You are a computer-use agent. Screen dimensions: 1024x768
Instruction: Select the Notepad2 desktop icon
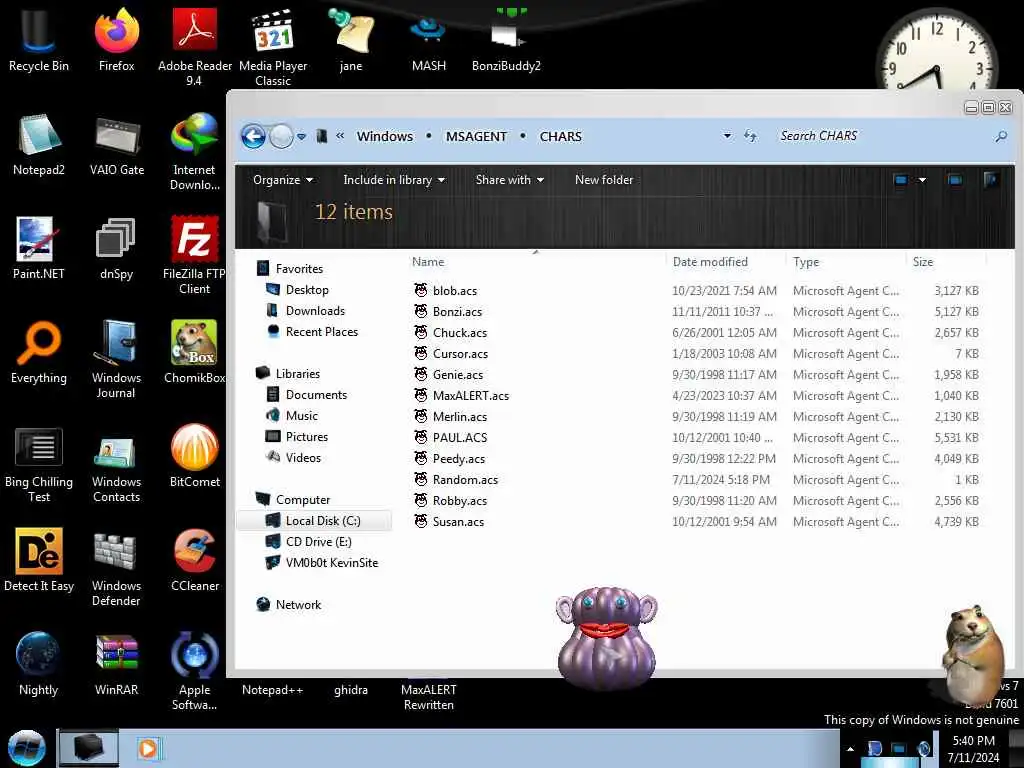point(38,145)
